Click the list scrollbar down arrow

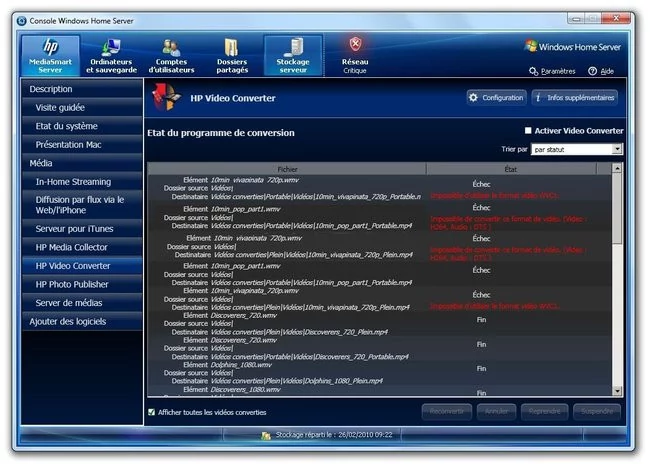point(617,391)
